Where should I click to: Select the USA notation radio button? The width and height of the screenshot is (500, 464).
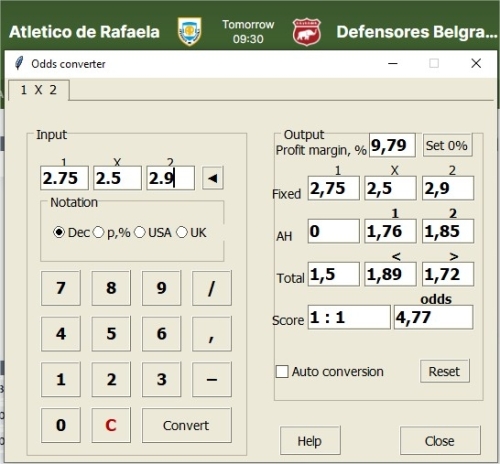pyautogui.click(x=140, y=232)
